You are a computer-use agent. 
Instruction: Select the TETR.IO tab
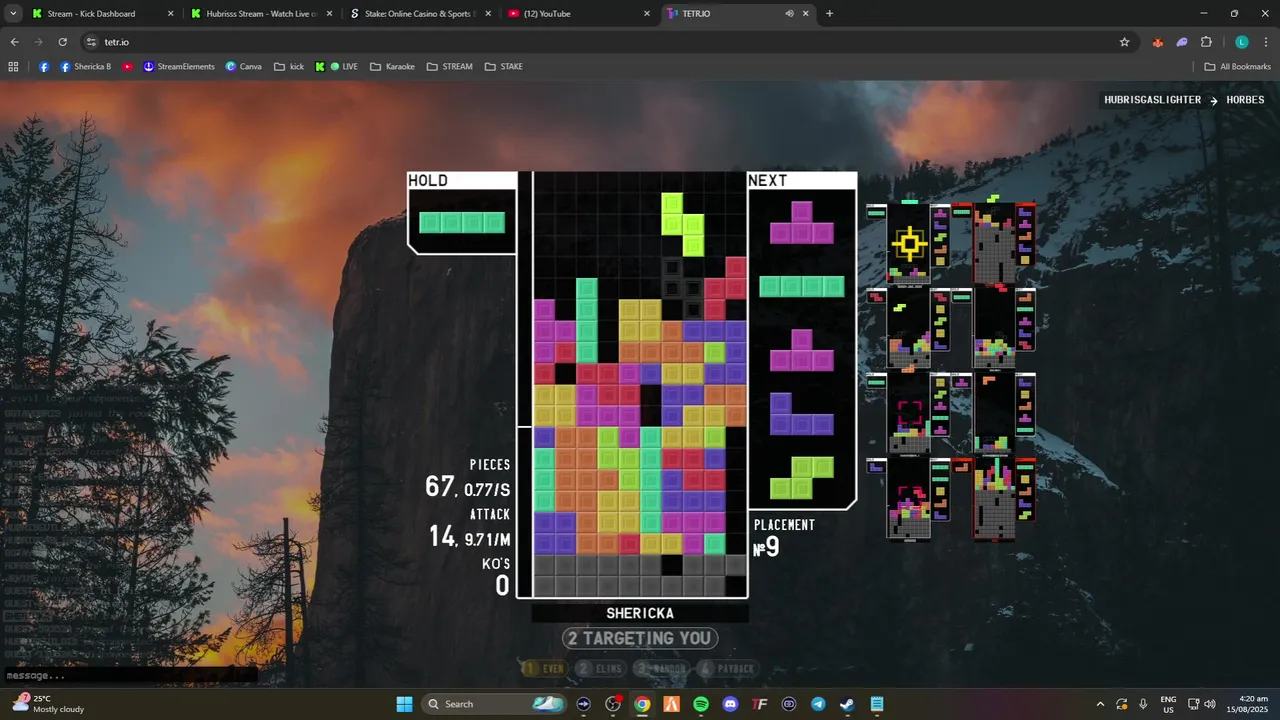coord(737,14)
